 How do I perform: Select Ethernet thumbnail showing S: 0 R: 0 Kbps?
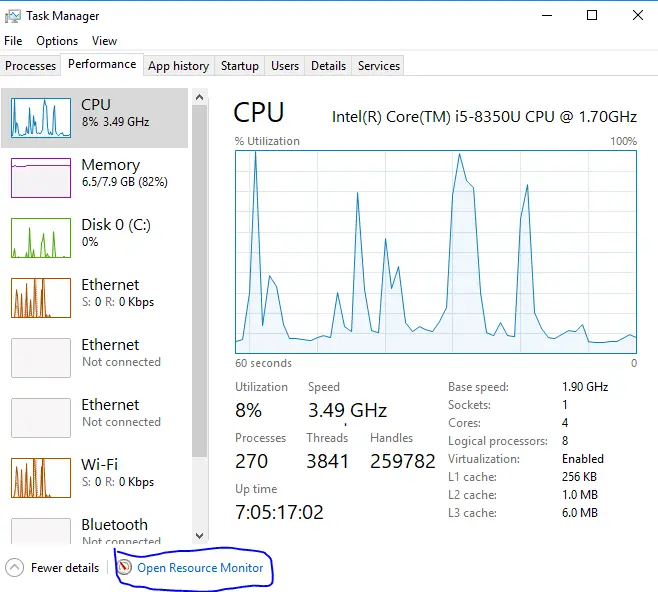(41, 298)
